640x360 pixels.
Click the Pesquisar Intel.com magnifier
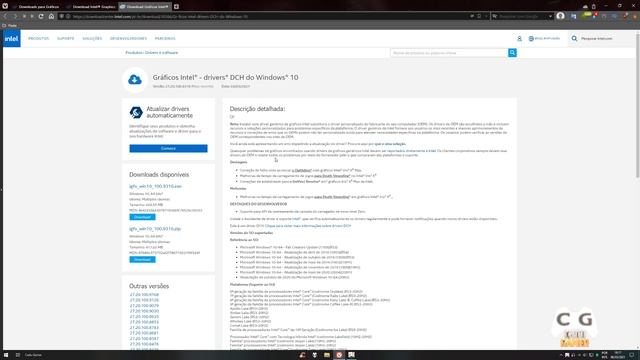pos(574,38)
